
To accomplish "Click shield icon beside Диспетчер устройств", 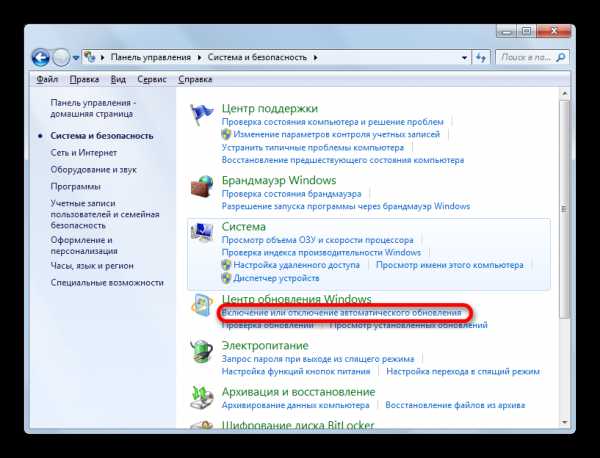I will [x=226, y=278].
